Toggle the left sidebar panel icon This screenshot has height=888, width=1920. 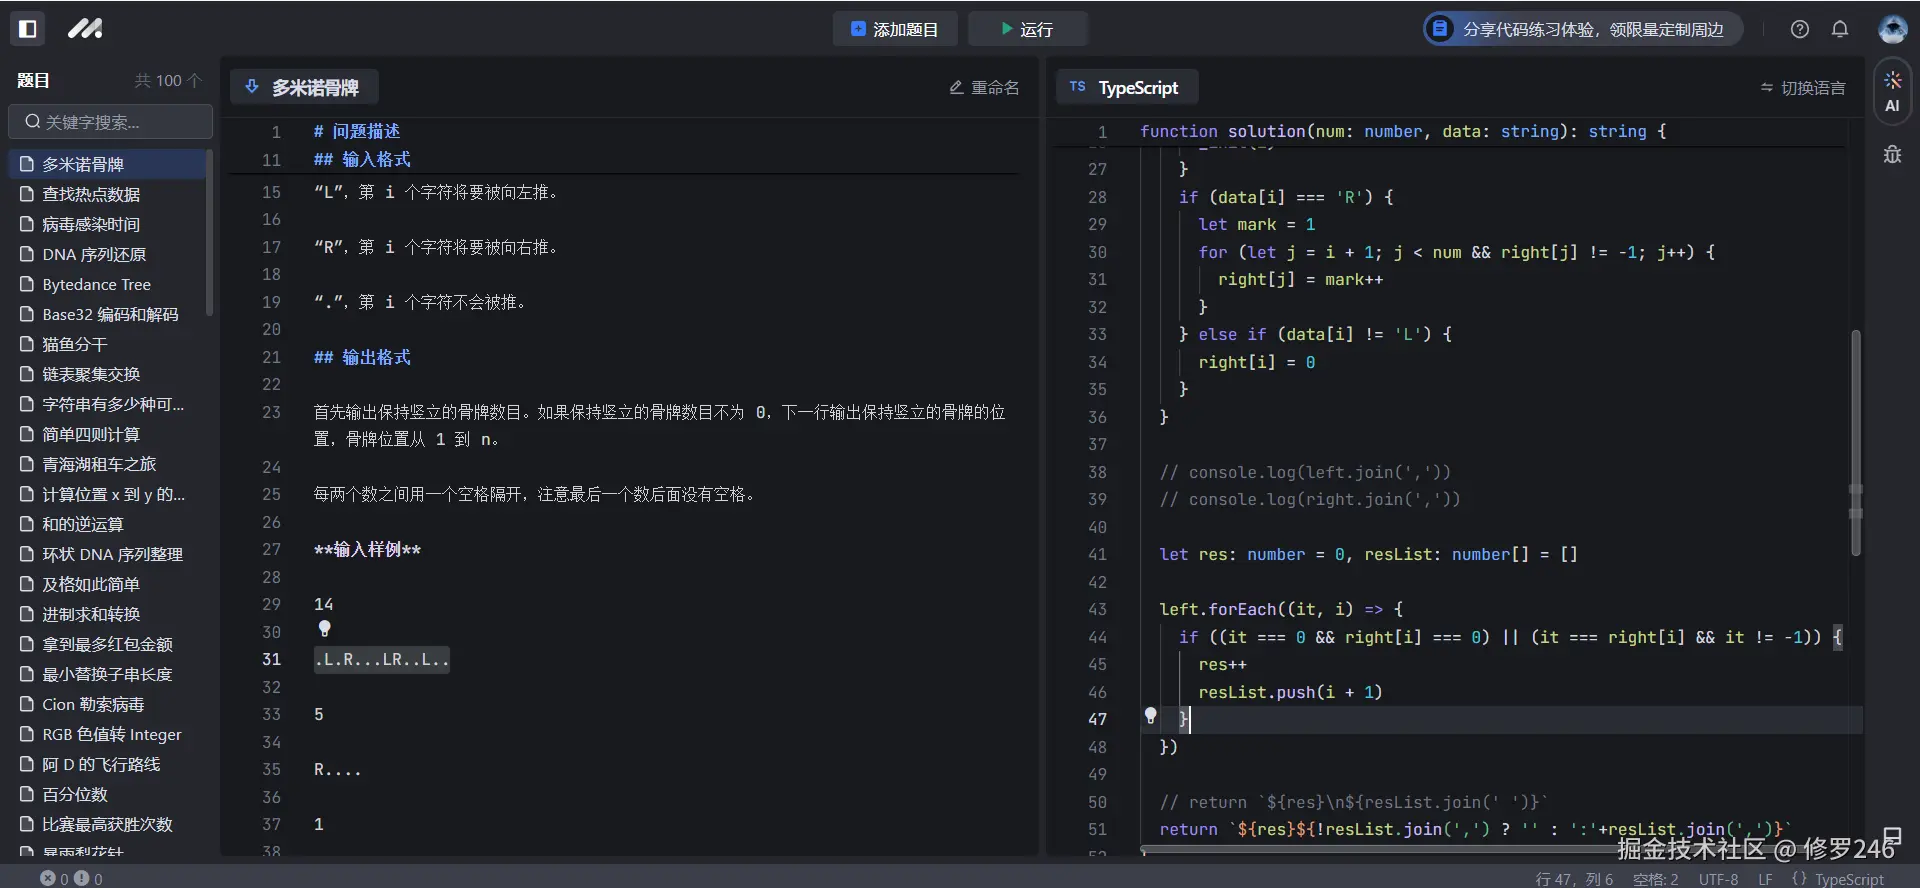tap(28, 29)
